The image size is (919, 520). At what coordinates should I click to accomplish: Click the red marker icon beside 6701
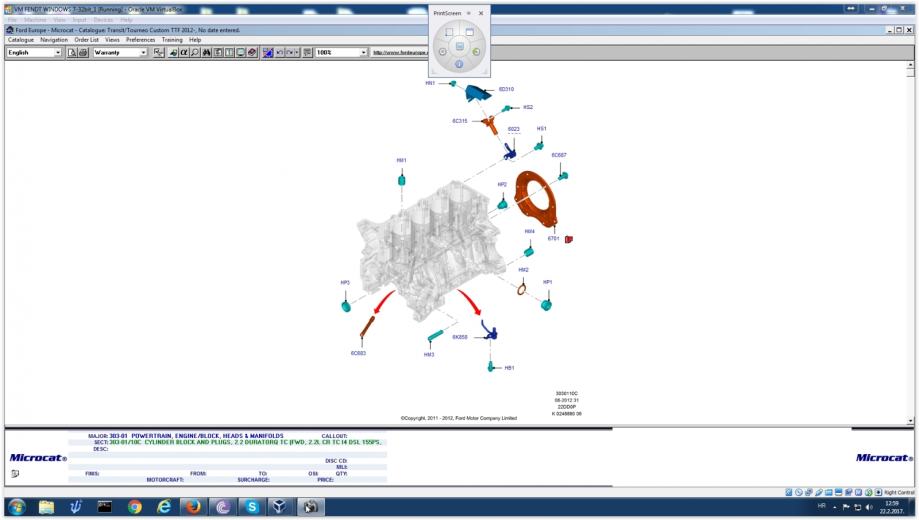tap(569, 239)
